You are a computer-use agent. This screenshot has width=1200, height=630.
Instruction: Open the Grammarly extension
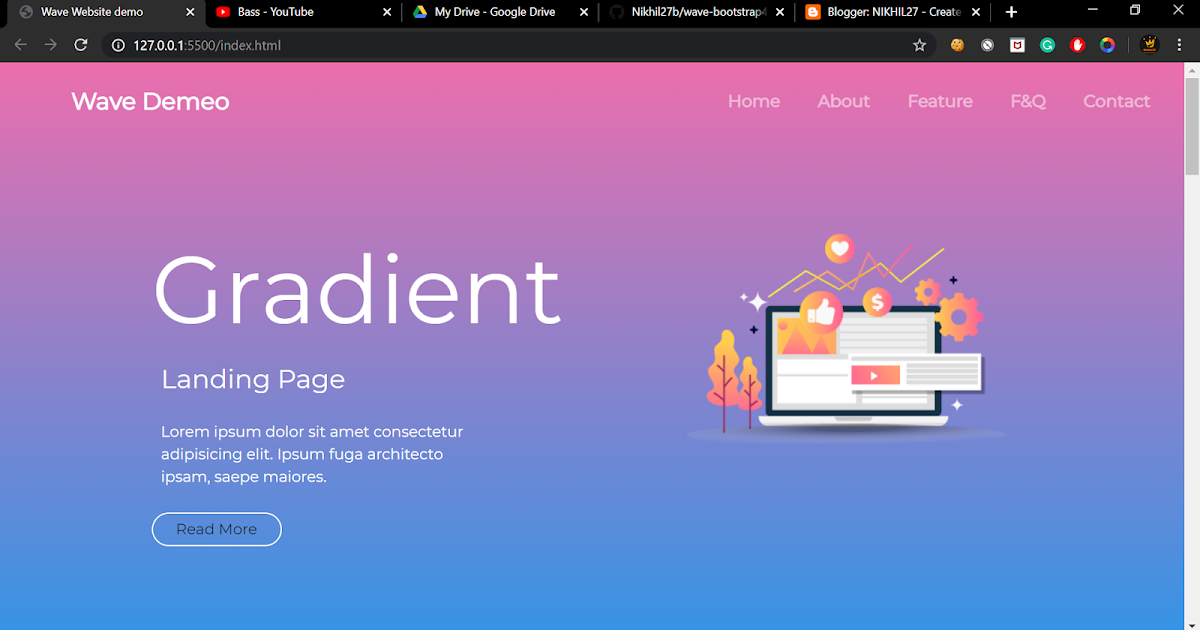pos(1047,45)
